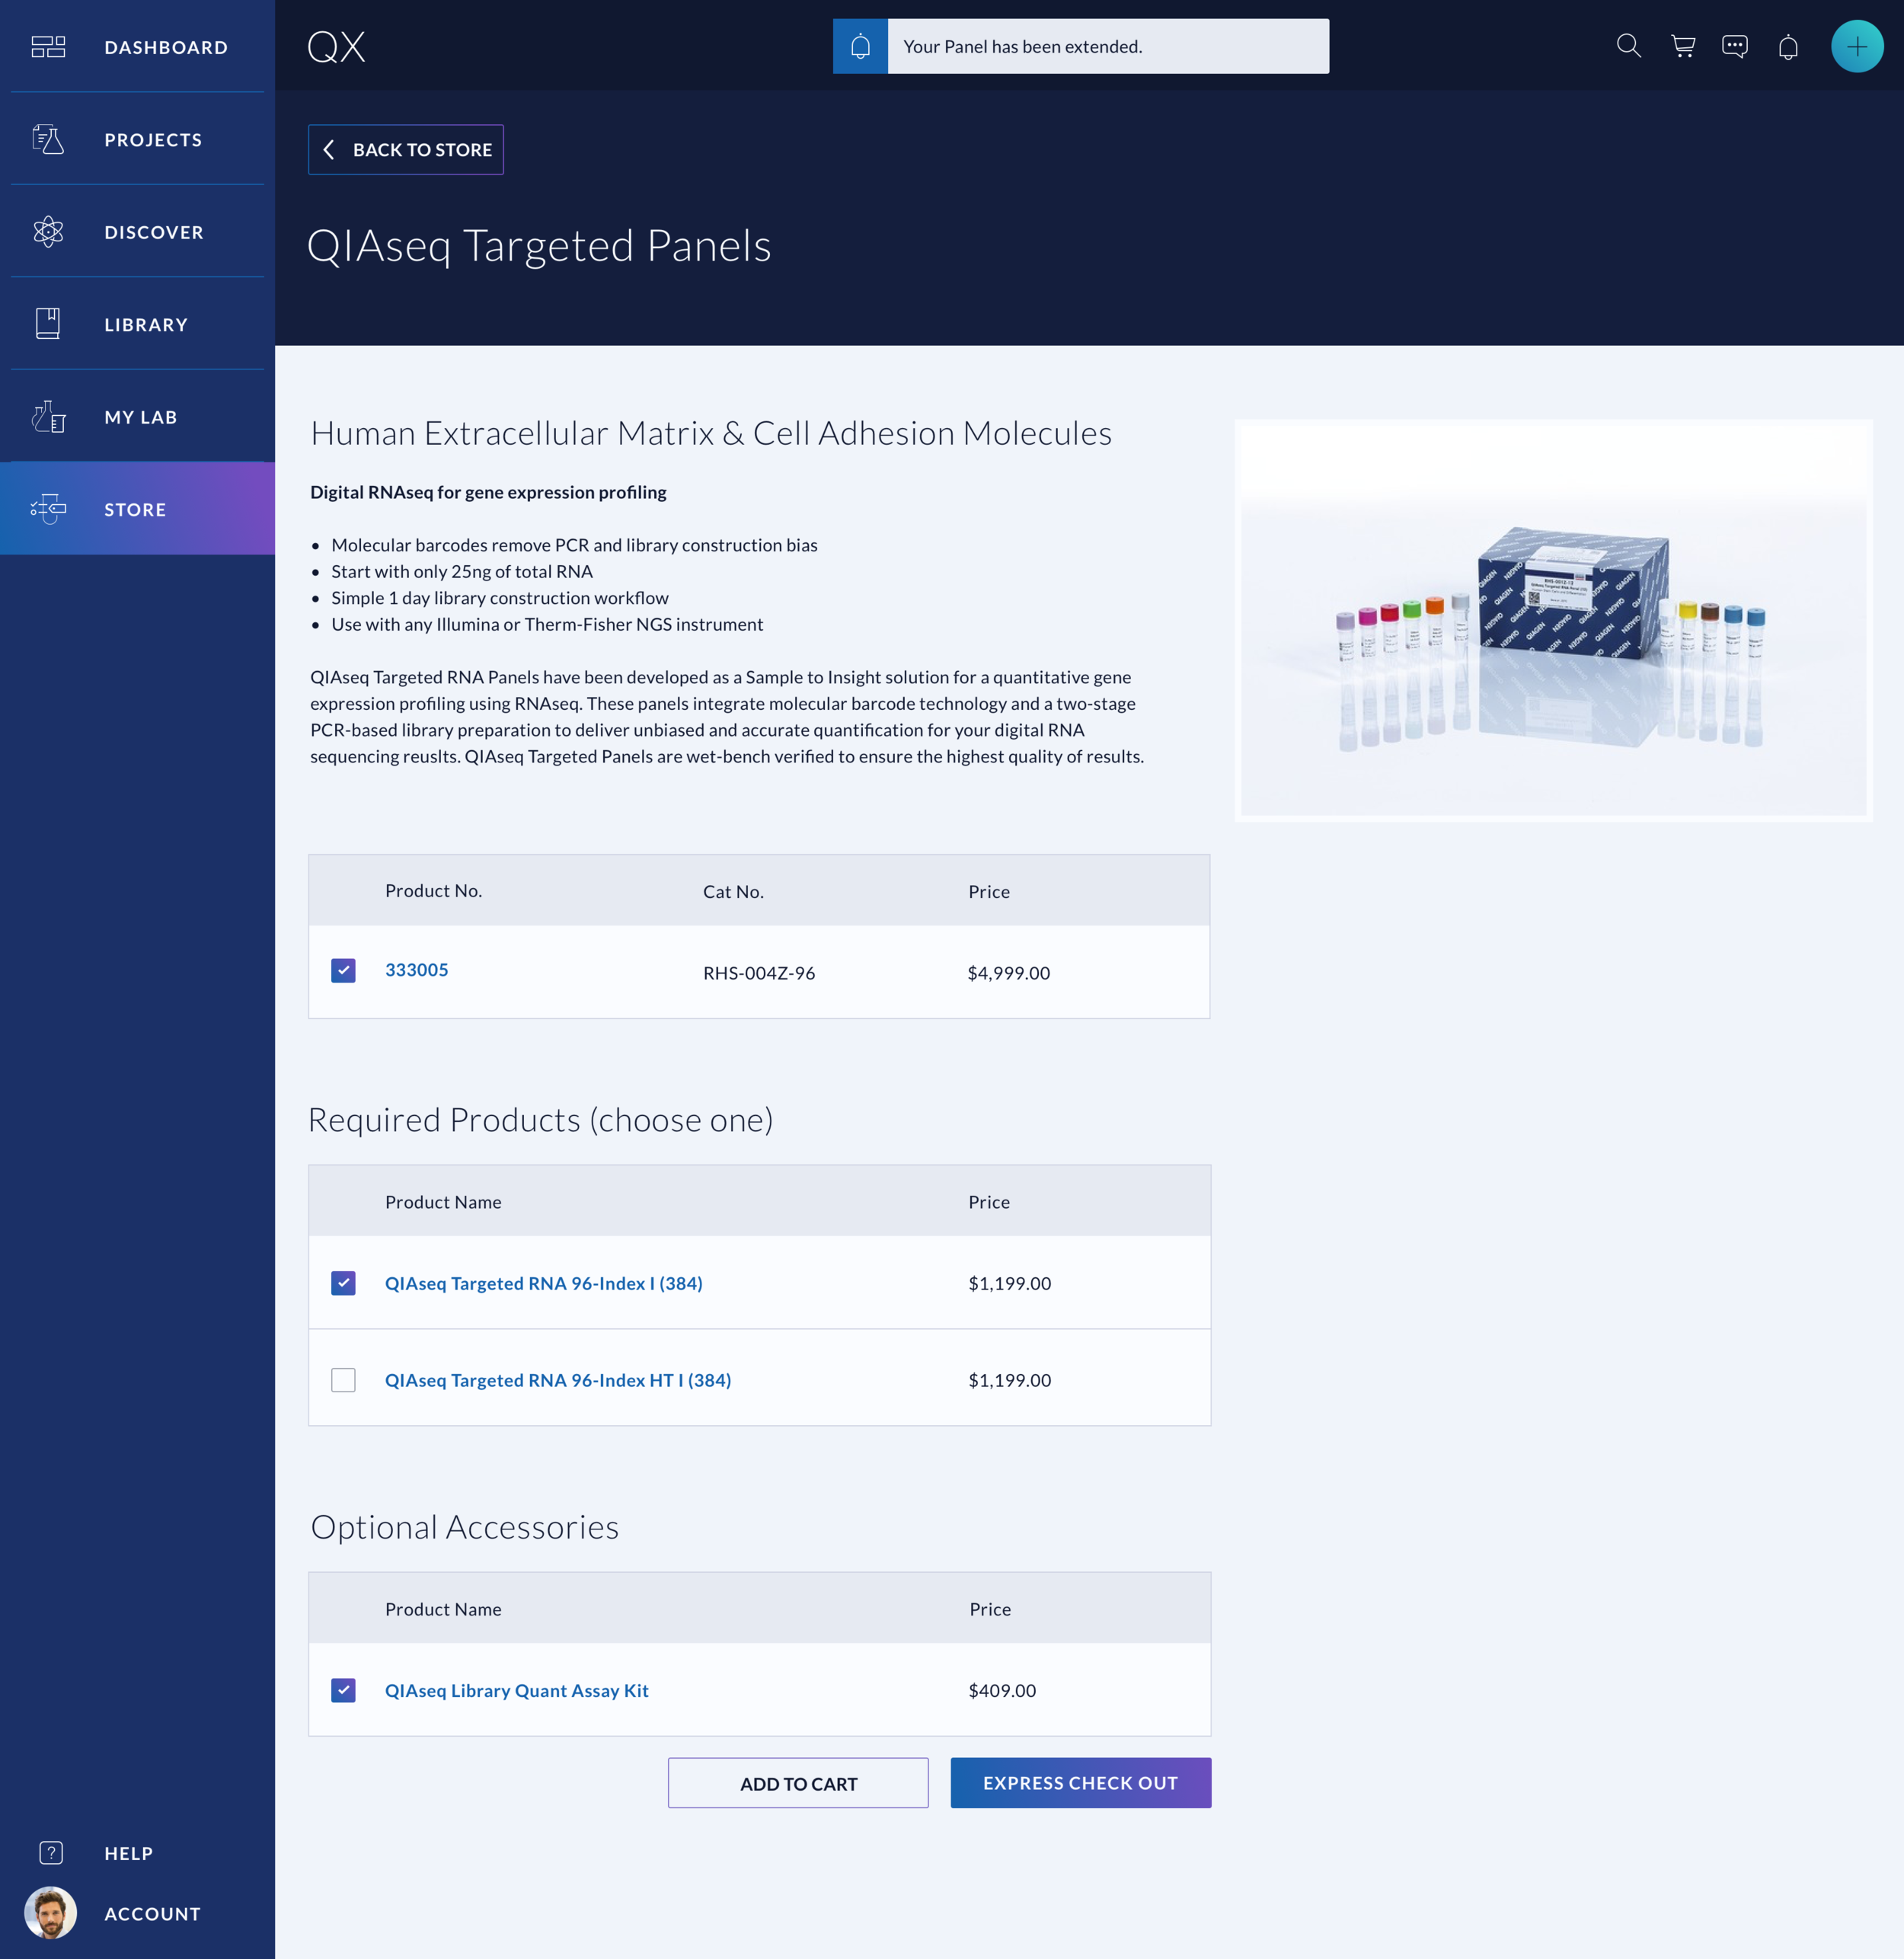1904x1959 pixels.
Task: Click the QX logo
Action: pyautogui.click(x=336, y=46)
